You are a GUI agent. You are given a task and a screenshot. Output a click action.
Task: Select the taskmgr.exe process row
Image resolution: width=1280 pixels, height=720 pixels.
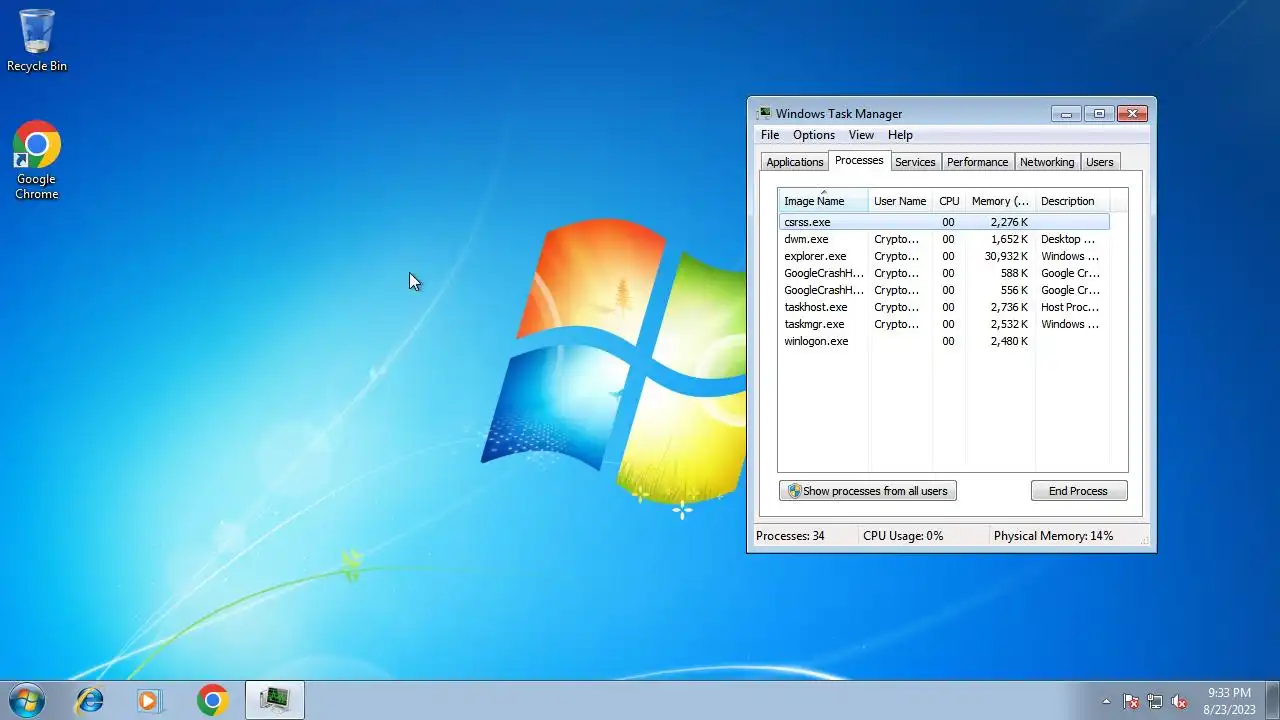tap(944, 324)
